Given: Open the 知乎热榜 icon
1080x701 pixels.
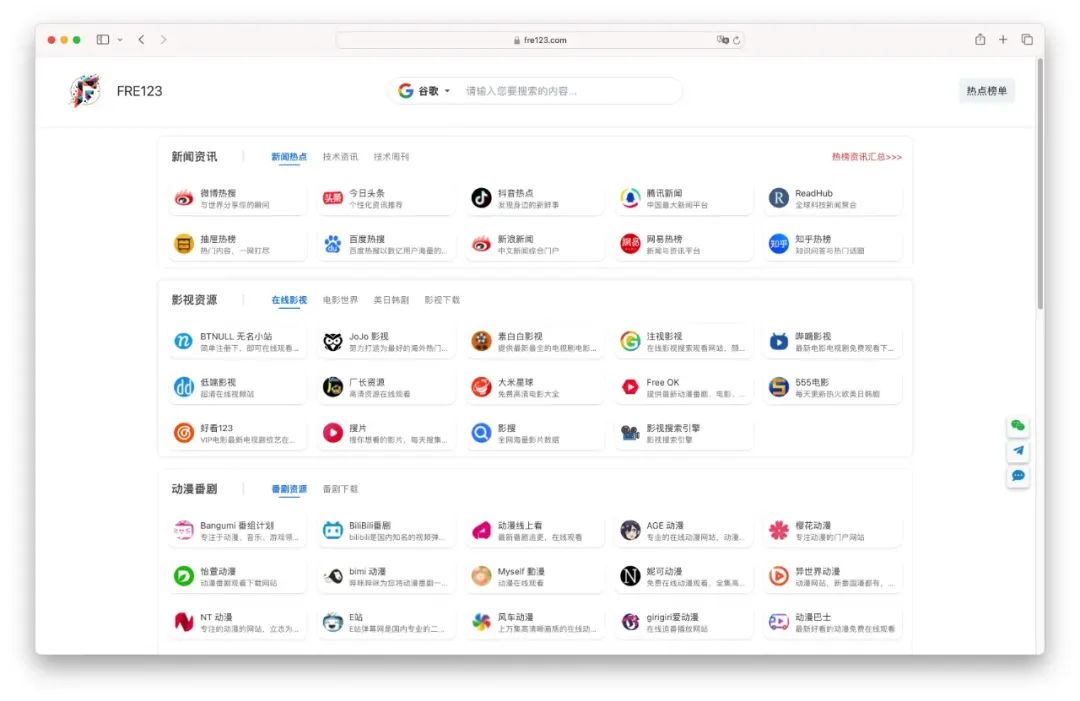Looking at the screenshot, I should [778, 244].
